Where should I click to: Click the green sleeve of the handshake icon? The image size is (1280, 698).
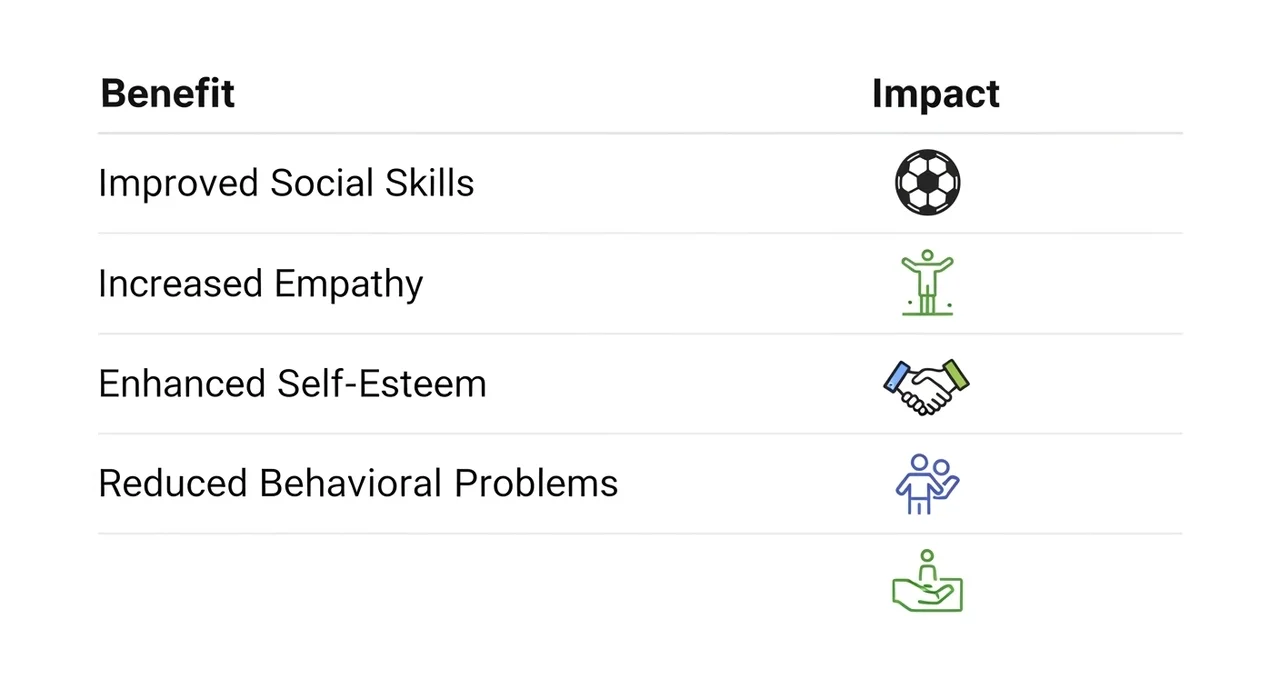956,375
